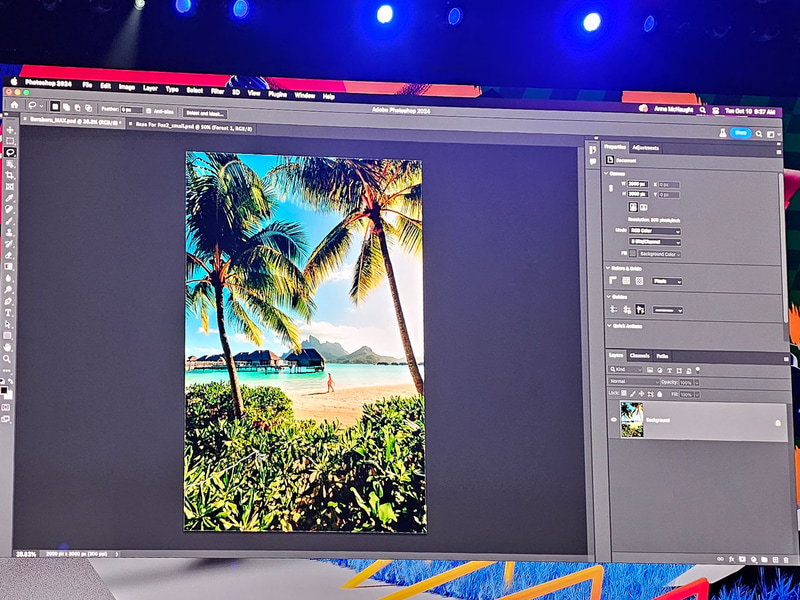Toggle Lock all padlock in Layers panel
This screenshot has width=800, height=600.
pyautogui.click(x=659, y=394)
